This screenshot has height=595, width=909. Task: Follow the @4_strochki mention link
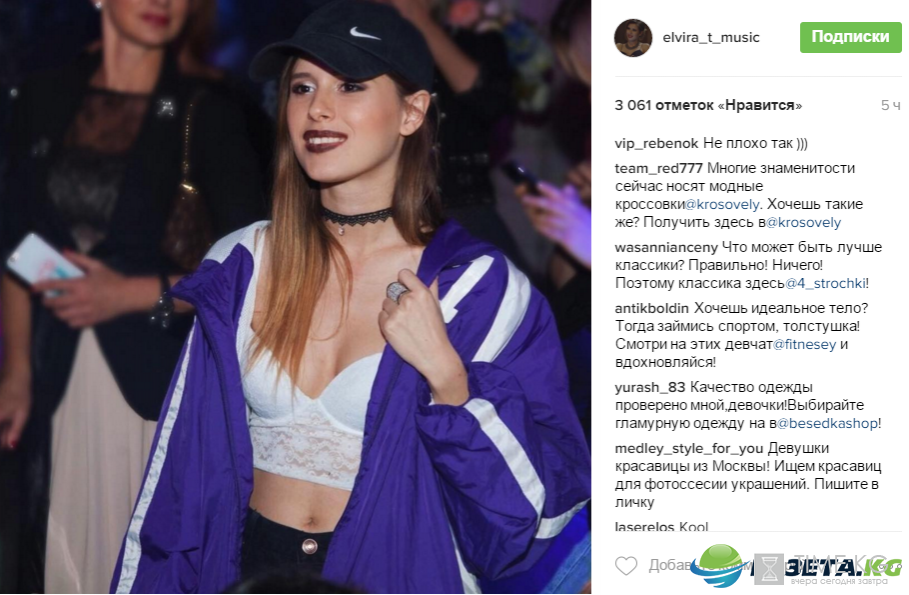coord(826,284)
